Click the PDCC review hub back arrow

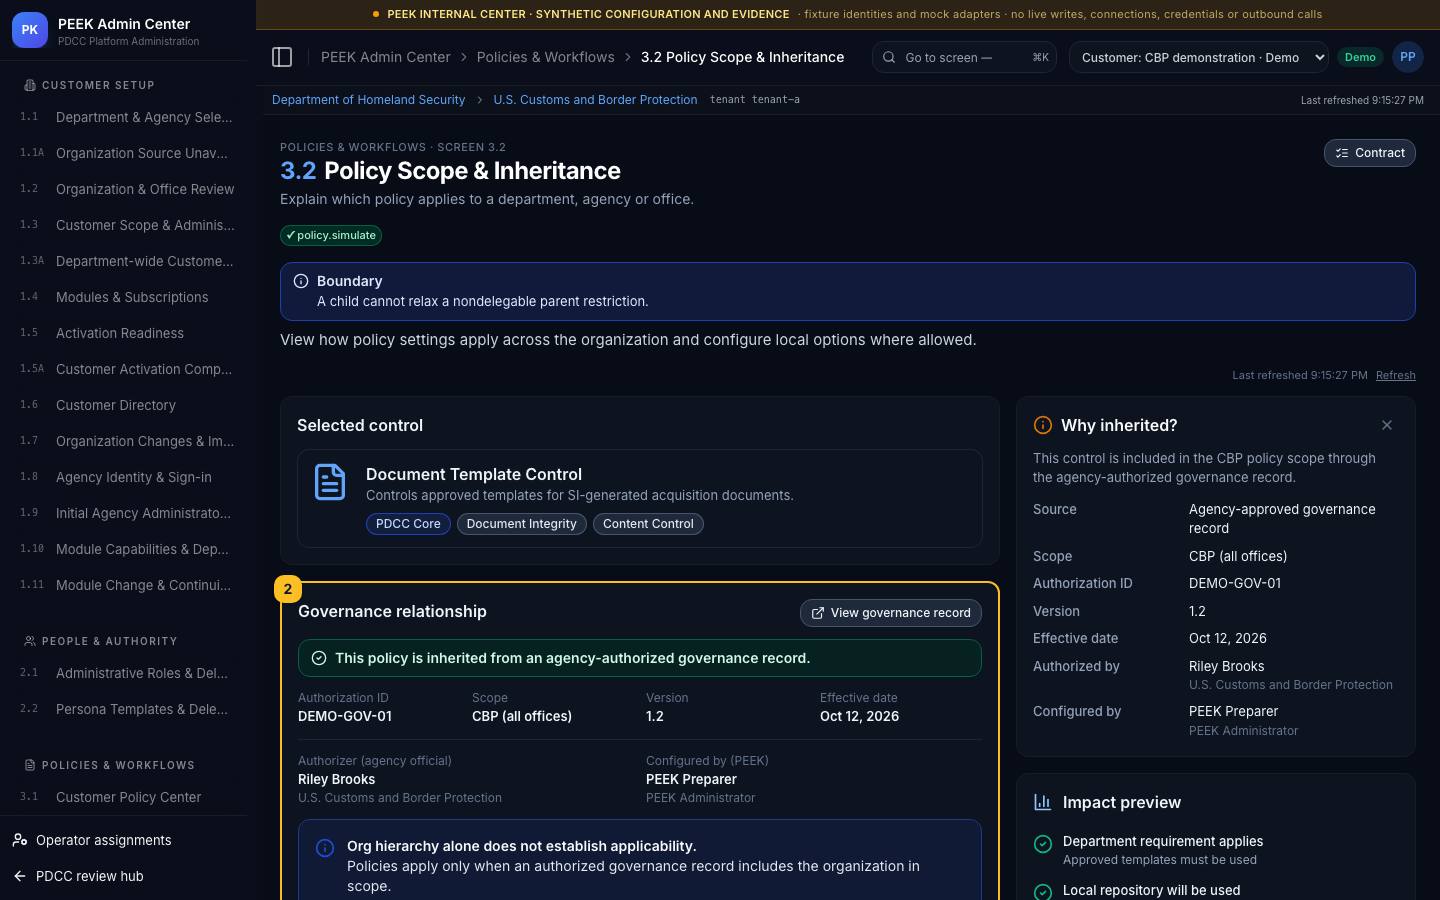pyautogui.click(x=20, y=876)
